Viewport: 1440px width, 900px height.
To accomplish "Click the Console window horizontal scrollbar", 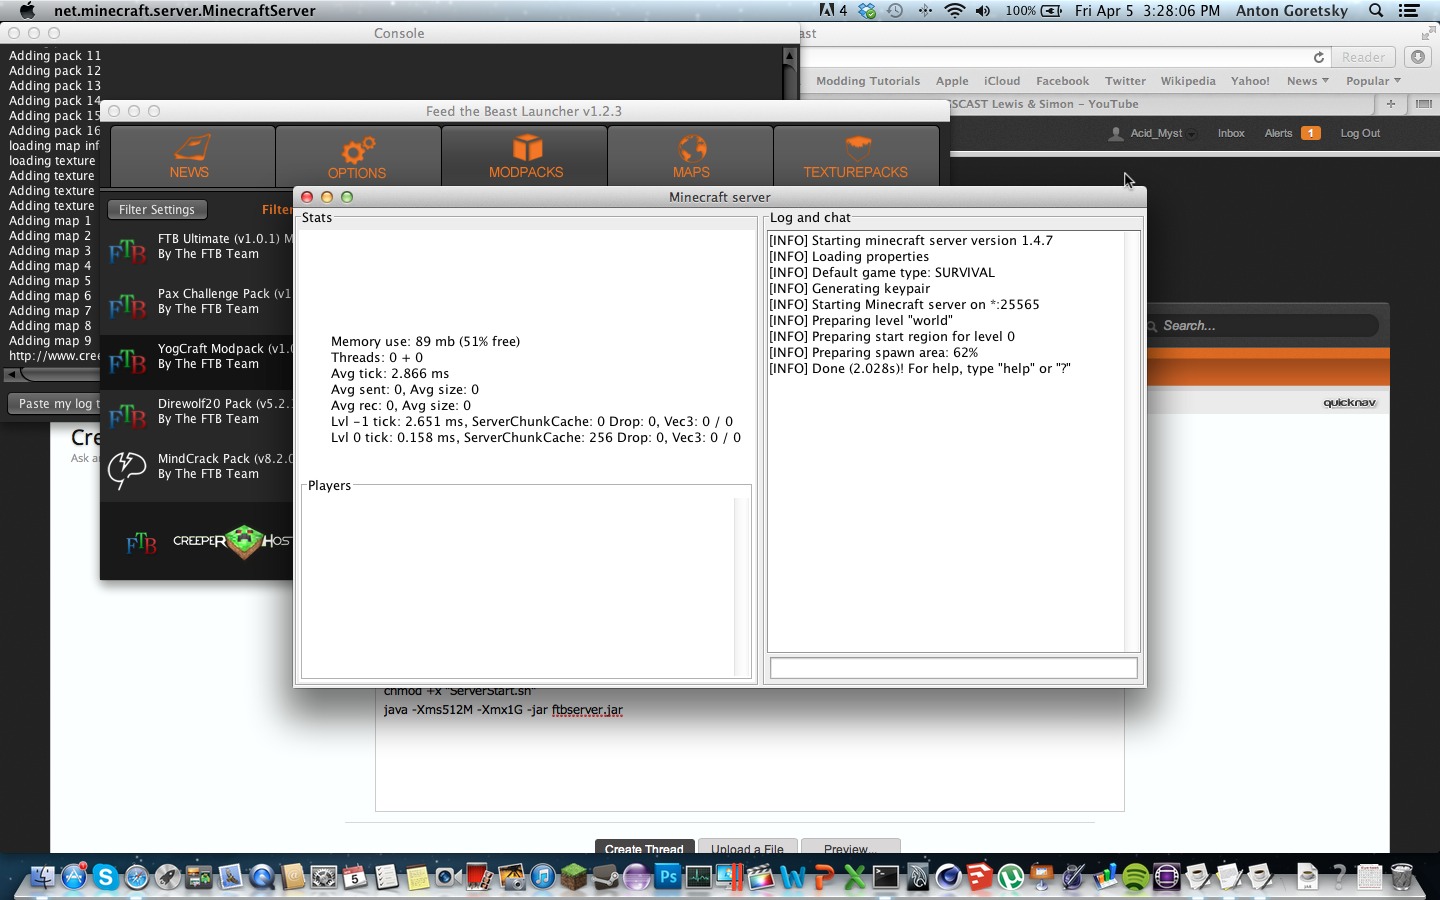I will 52,374.
